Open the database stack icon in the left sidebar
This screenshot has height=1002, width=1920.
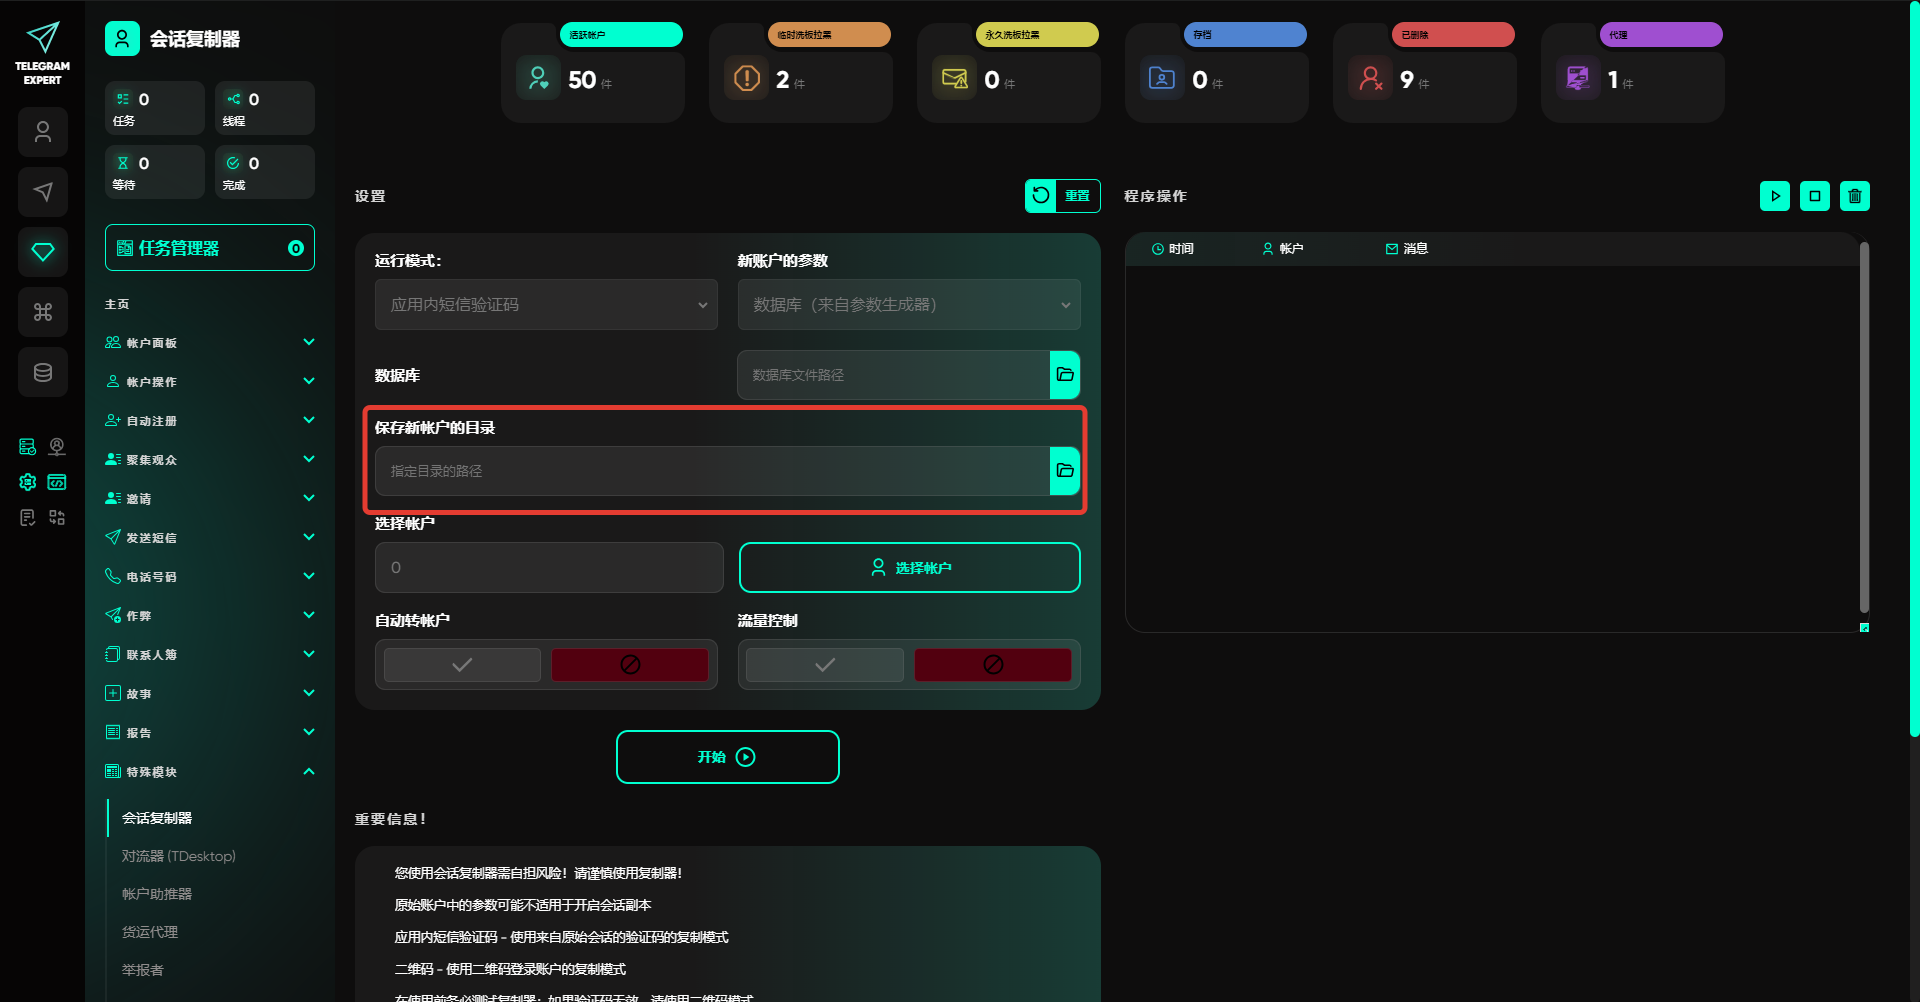click(x=43, y=372)
